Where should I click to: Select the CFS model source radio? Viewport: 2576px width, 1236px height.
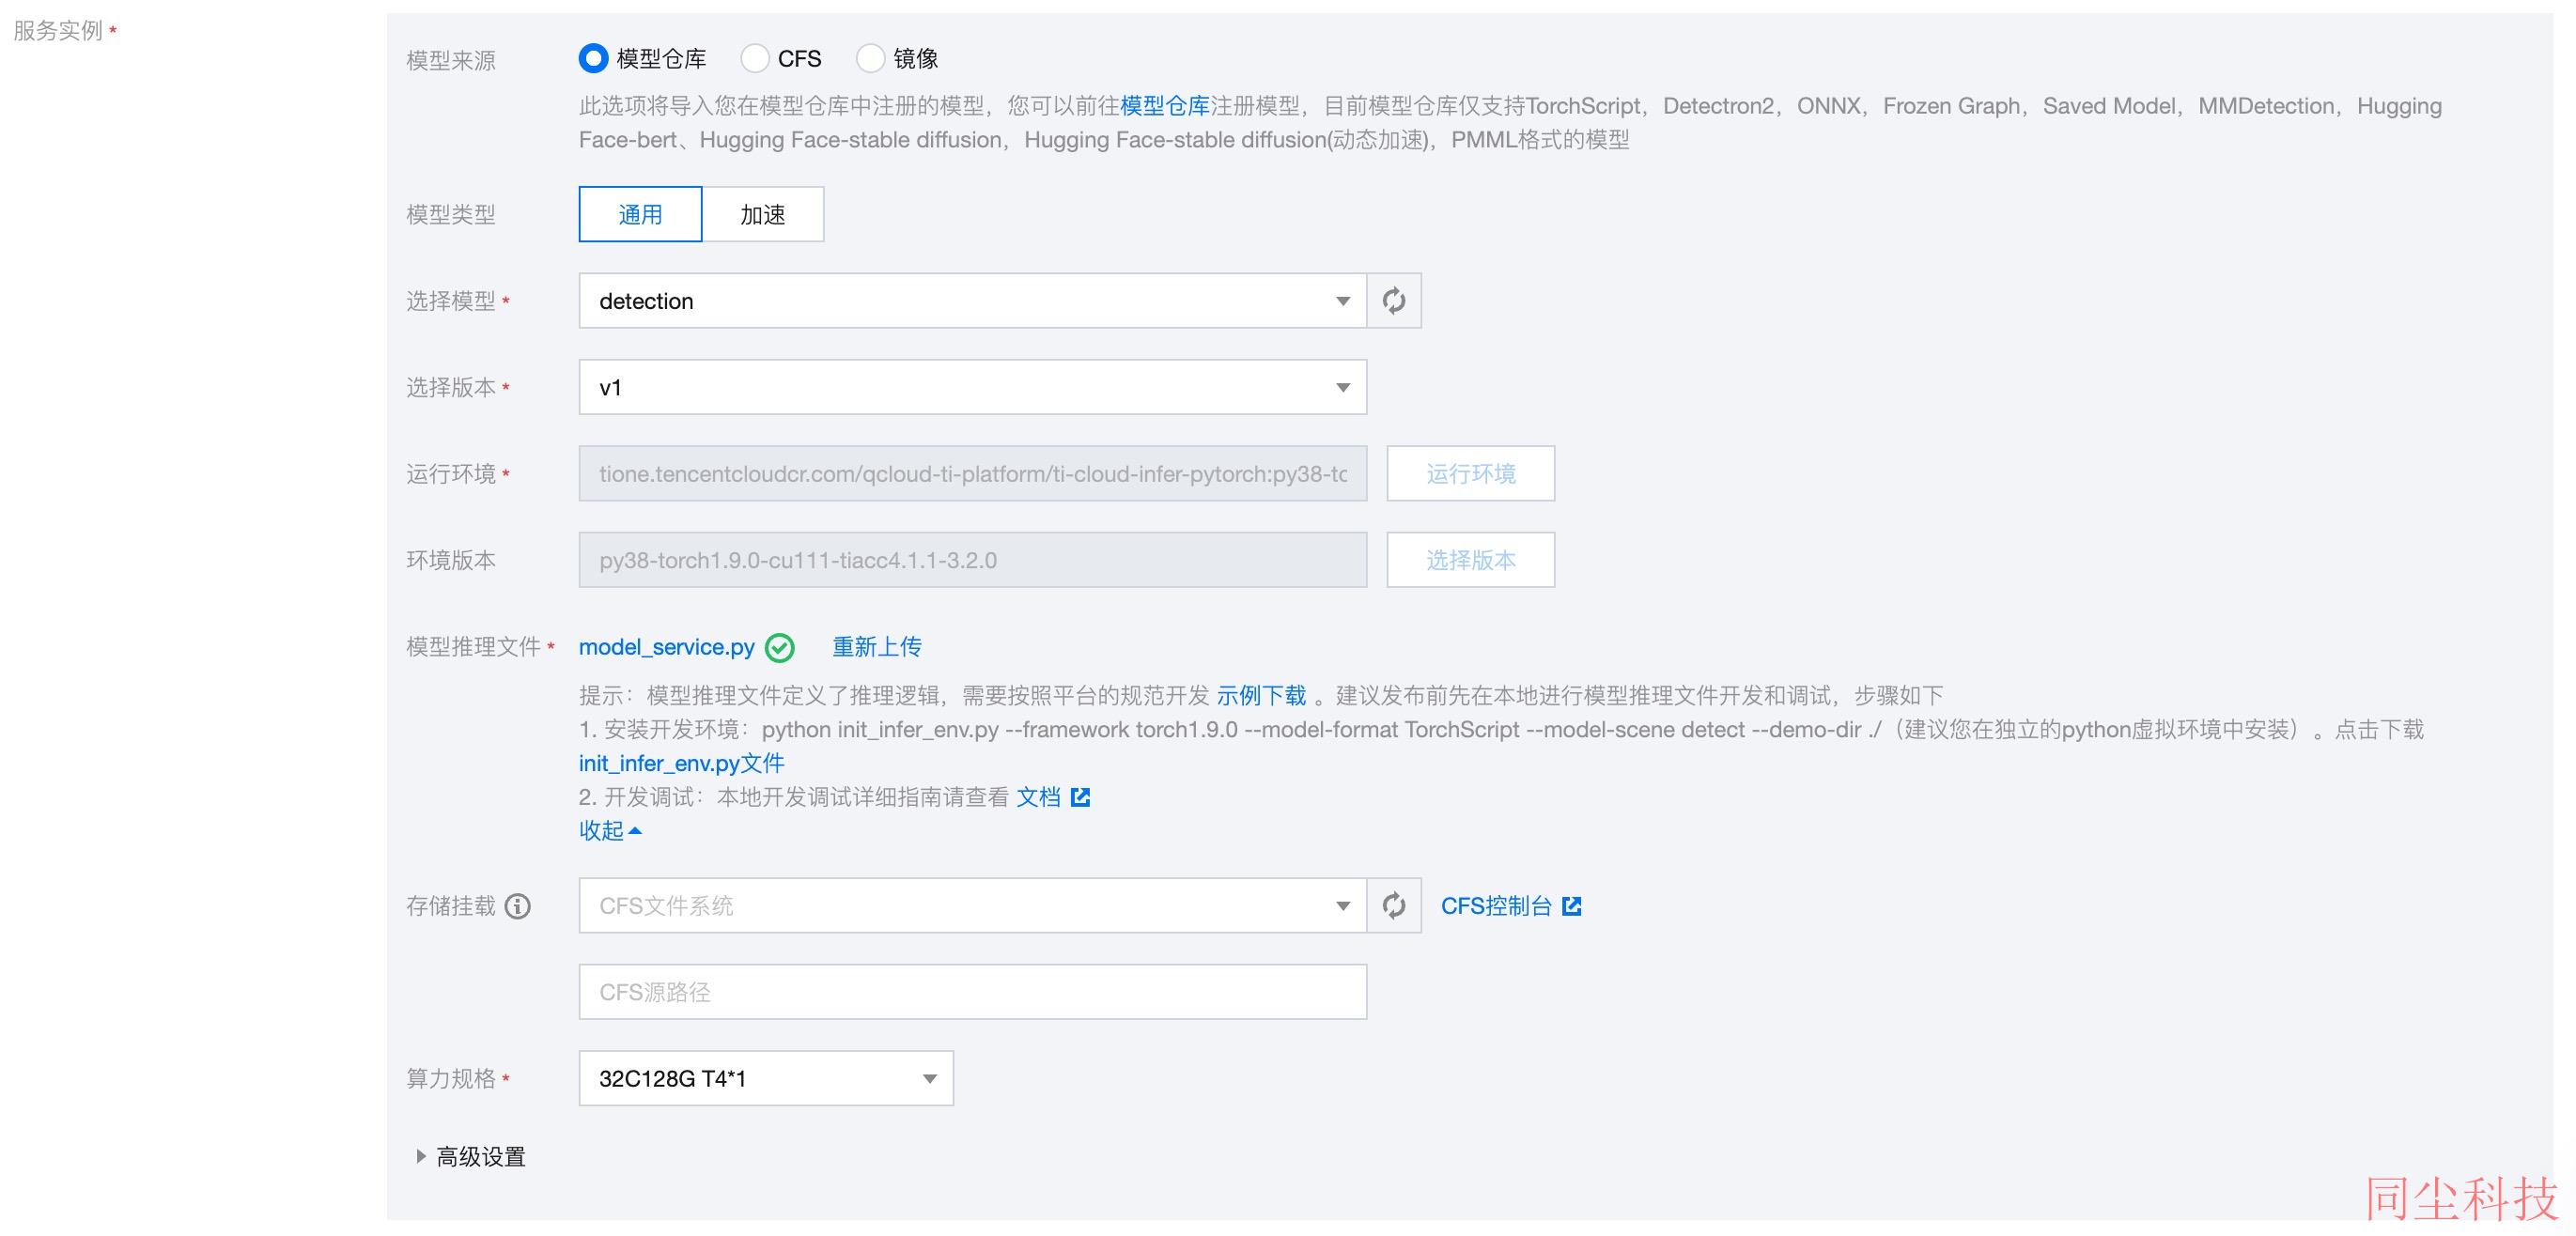[755, 58]
